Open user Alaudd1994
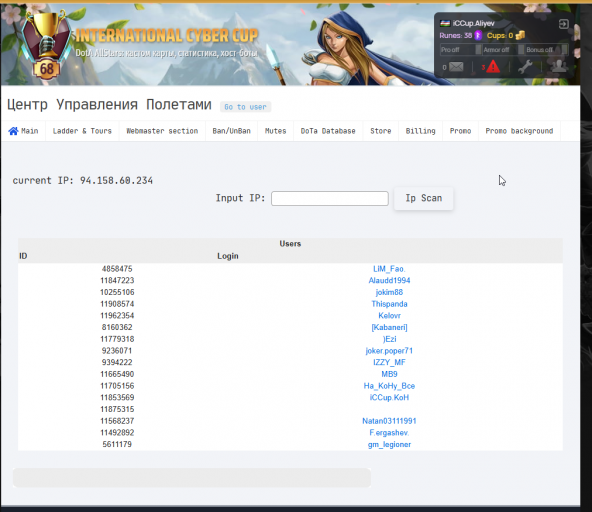Image resolution: width=592 pixels, height=512 pixels. coord(389,281)
